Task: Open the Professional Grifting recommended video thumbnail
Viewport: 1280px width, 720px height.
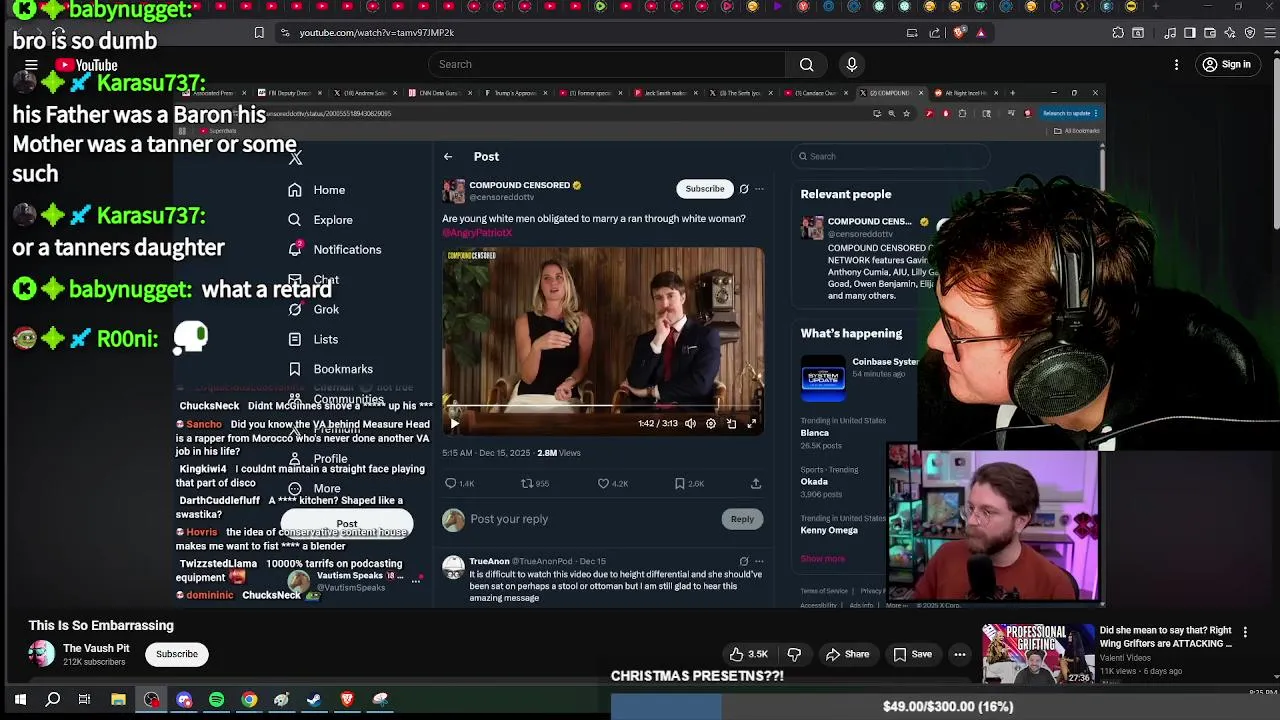Action: 1038,653
